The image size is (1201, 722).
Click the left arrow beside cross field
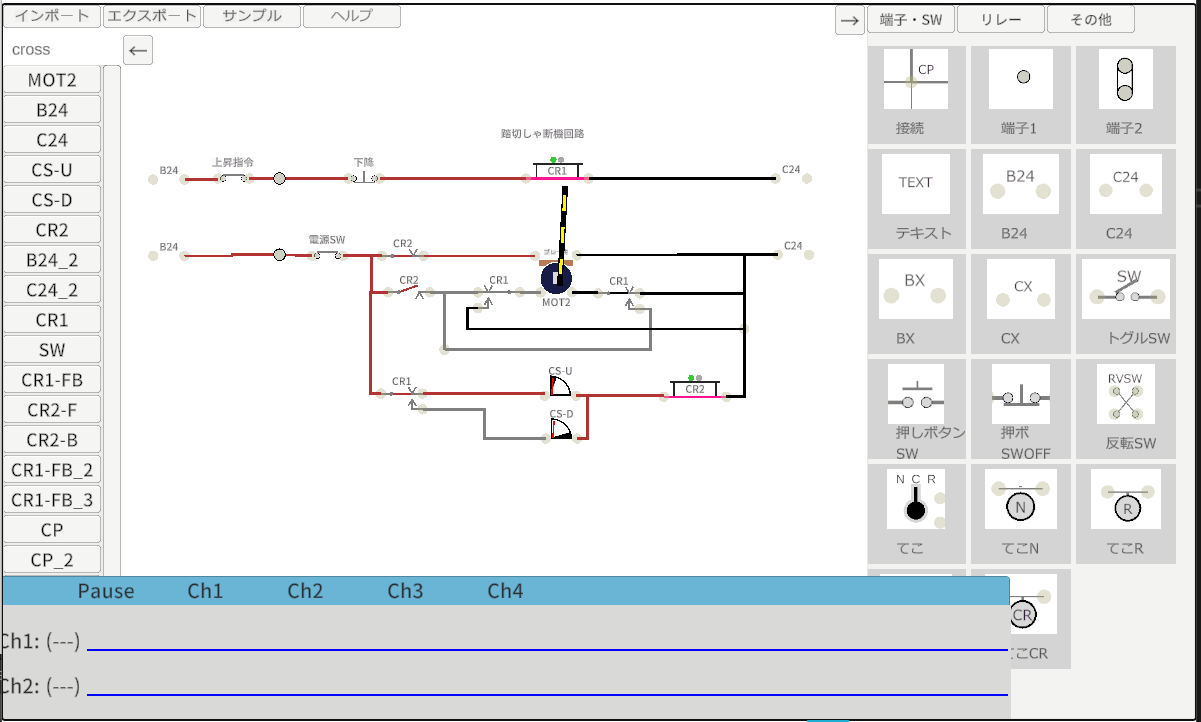tap(138, 50)
